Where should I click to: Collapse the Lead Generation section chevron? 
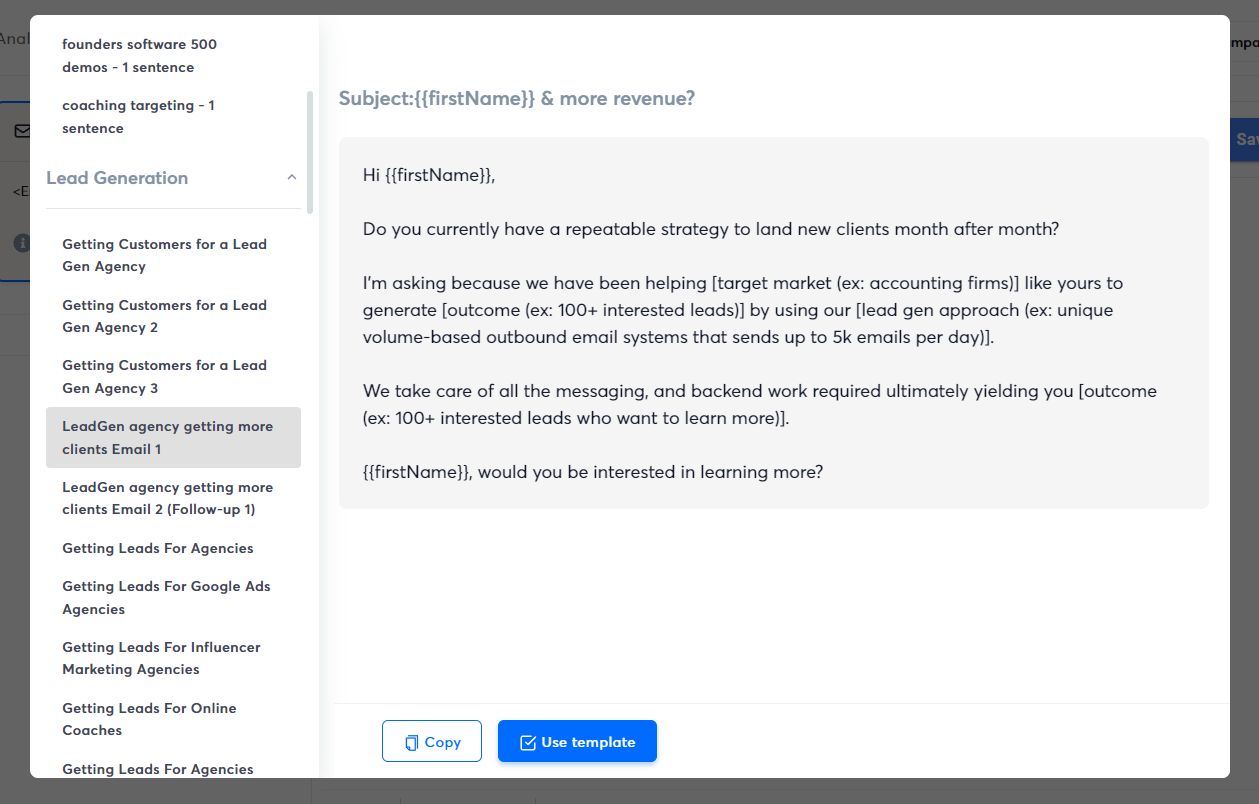(x=291, y=175)
